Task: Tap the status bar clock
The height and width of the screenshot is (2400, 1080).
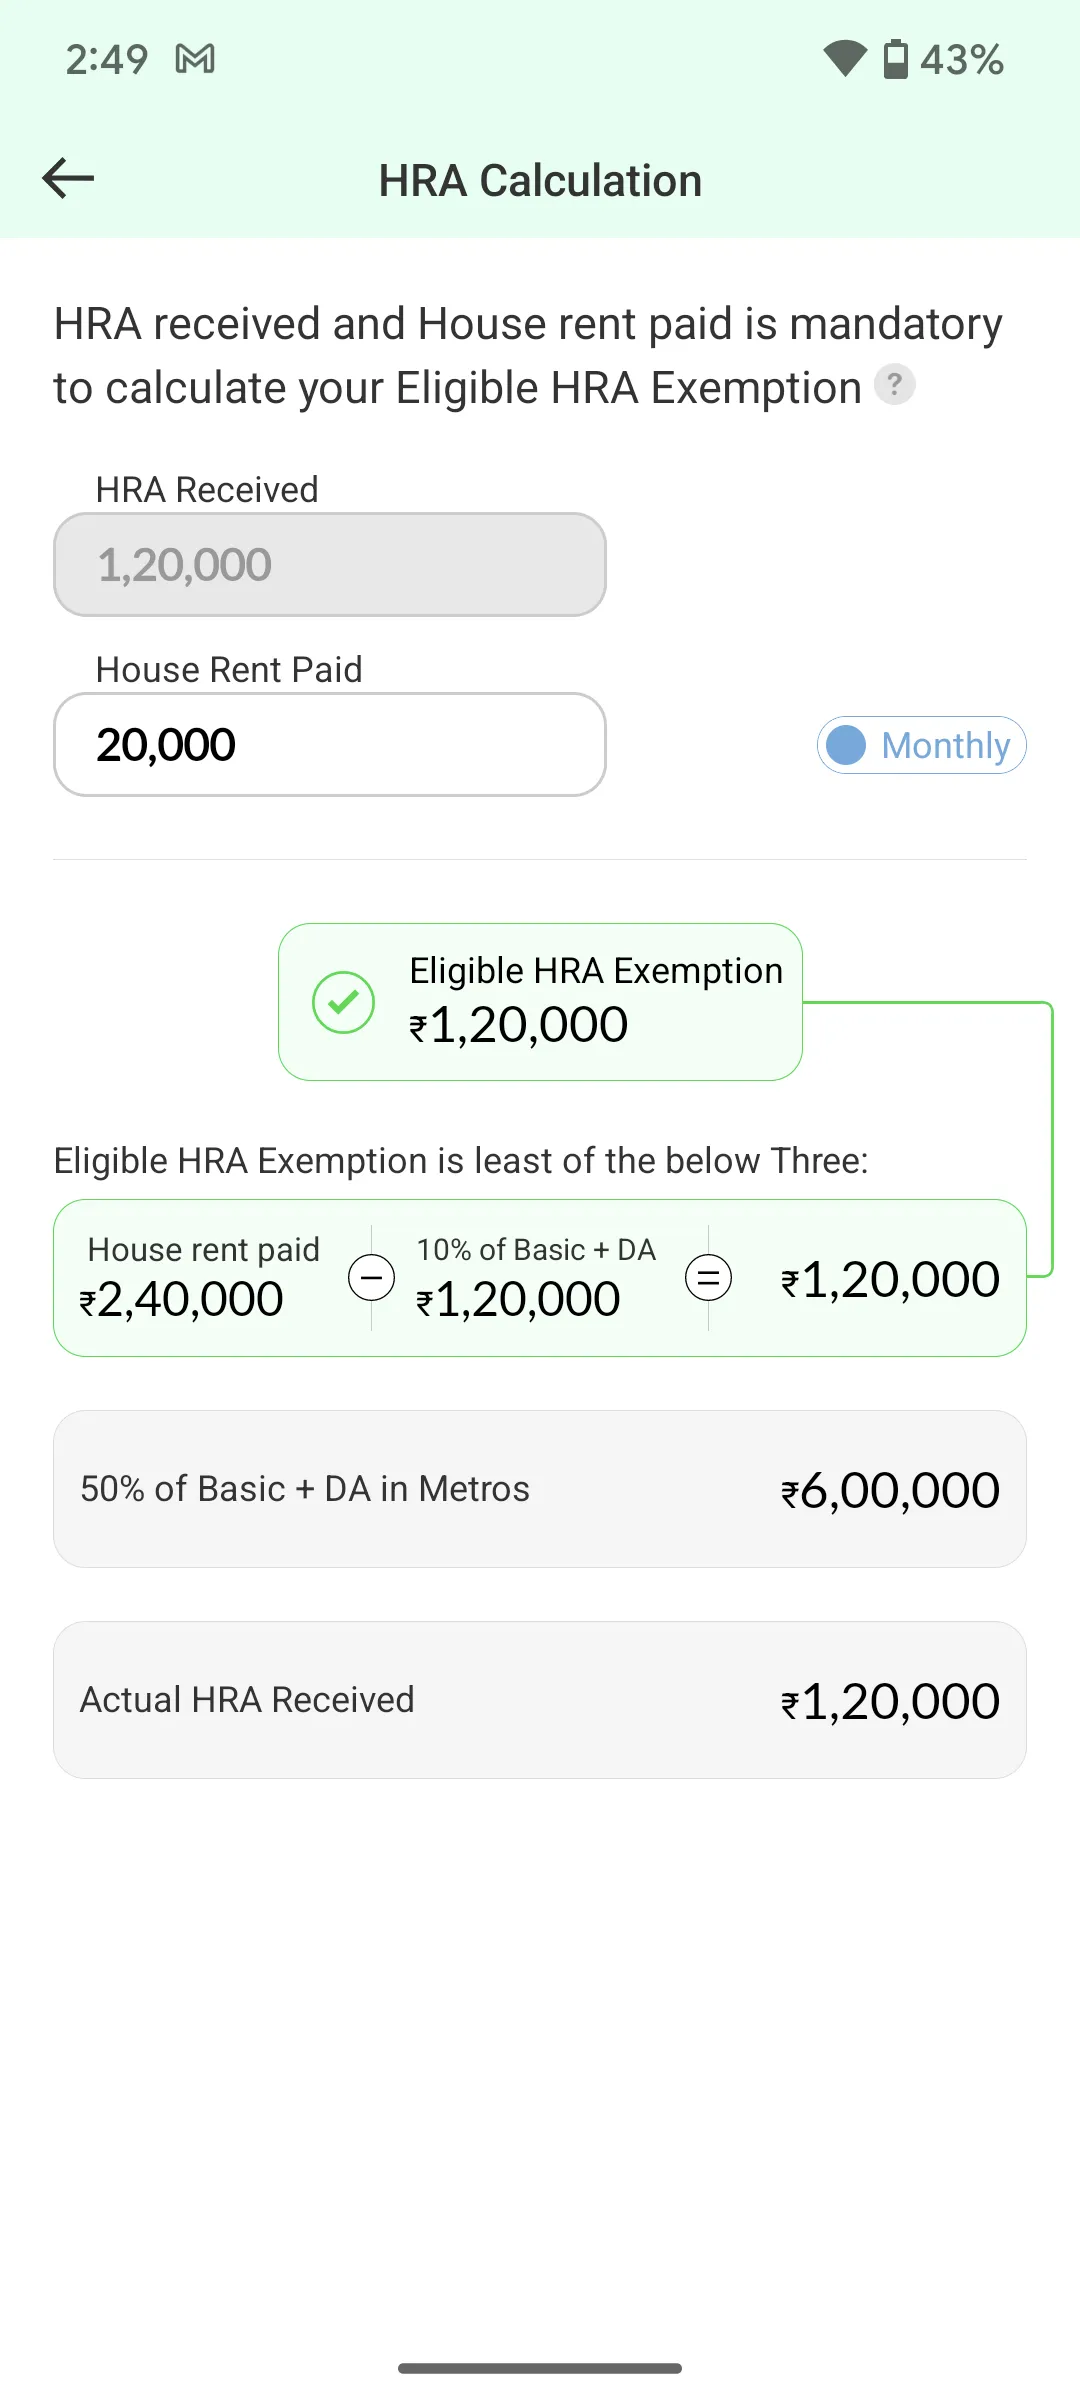Action: click(x=107, y=59)
